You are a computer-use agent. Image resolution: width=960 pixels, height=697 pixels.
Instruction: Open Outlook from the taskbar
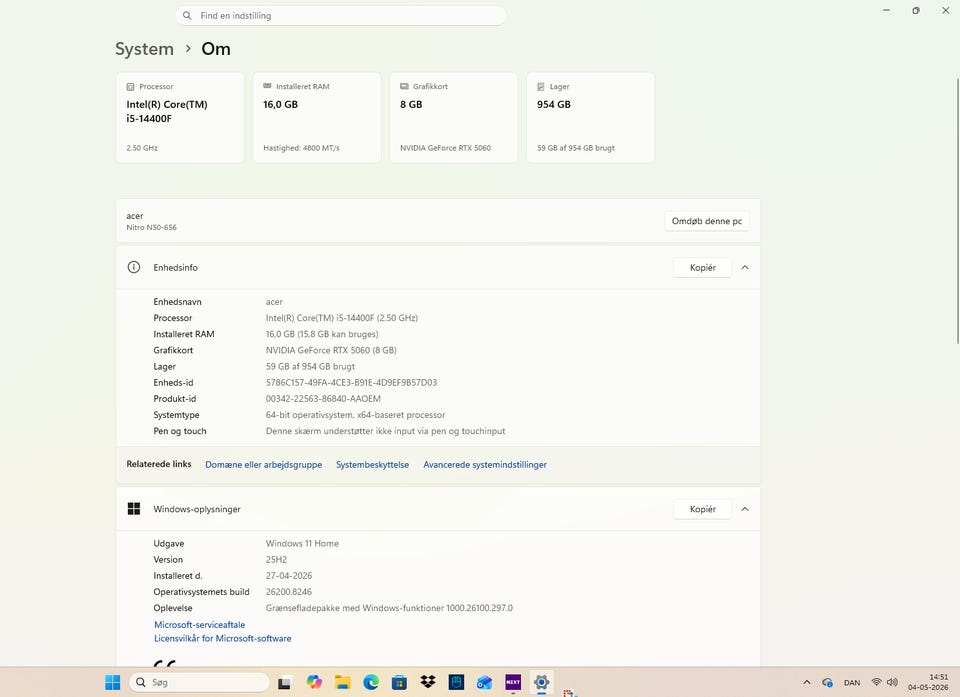[484, 682]
